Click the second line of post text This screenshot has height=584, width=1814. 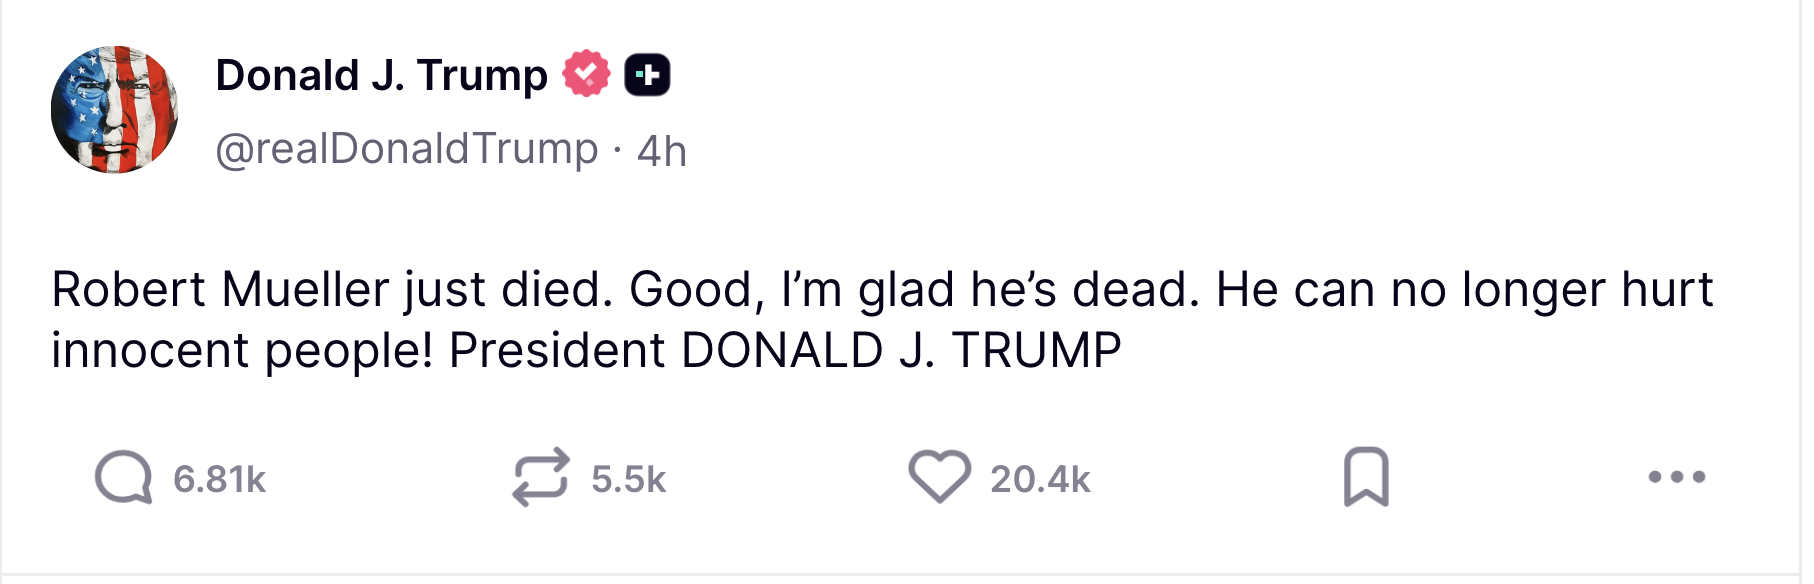point(585,351)
